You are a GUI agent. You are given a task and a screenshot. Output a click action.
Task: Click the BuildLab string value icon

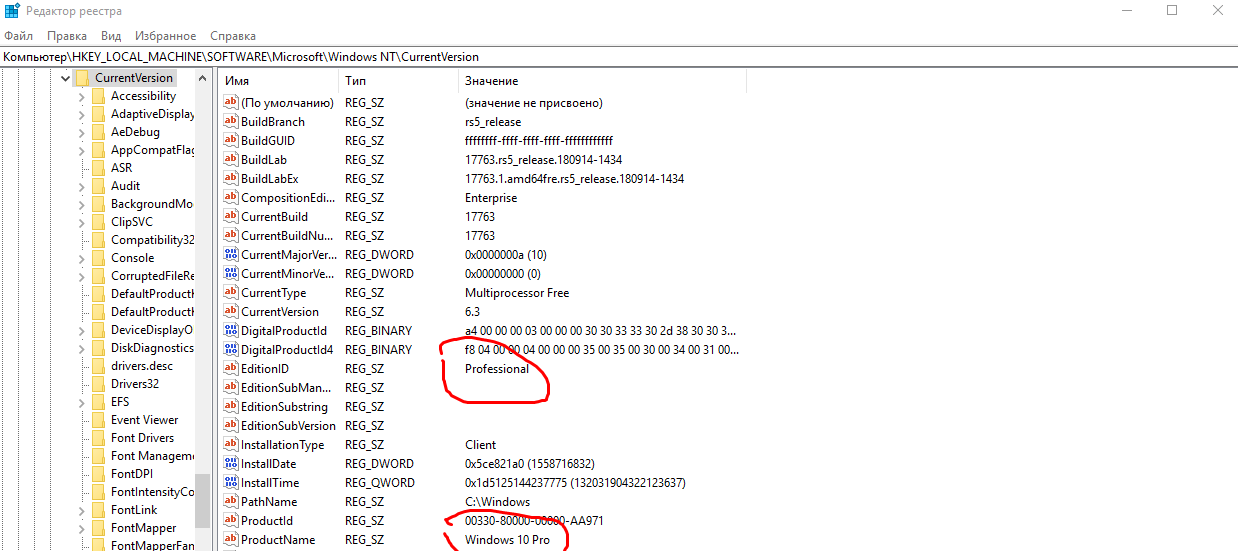(231, 160)
